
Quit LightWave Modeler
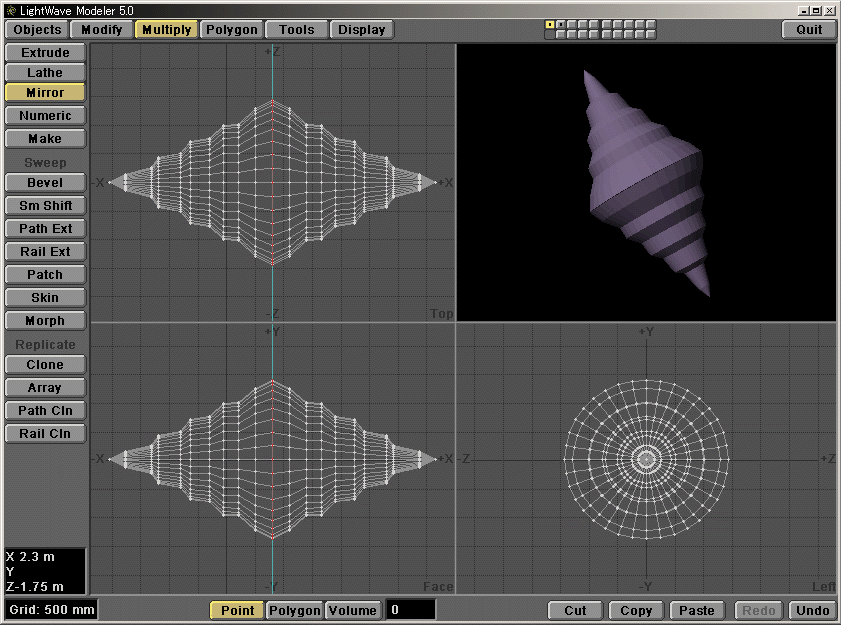[x=808, y=29]
